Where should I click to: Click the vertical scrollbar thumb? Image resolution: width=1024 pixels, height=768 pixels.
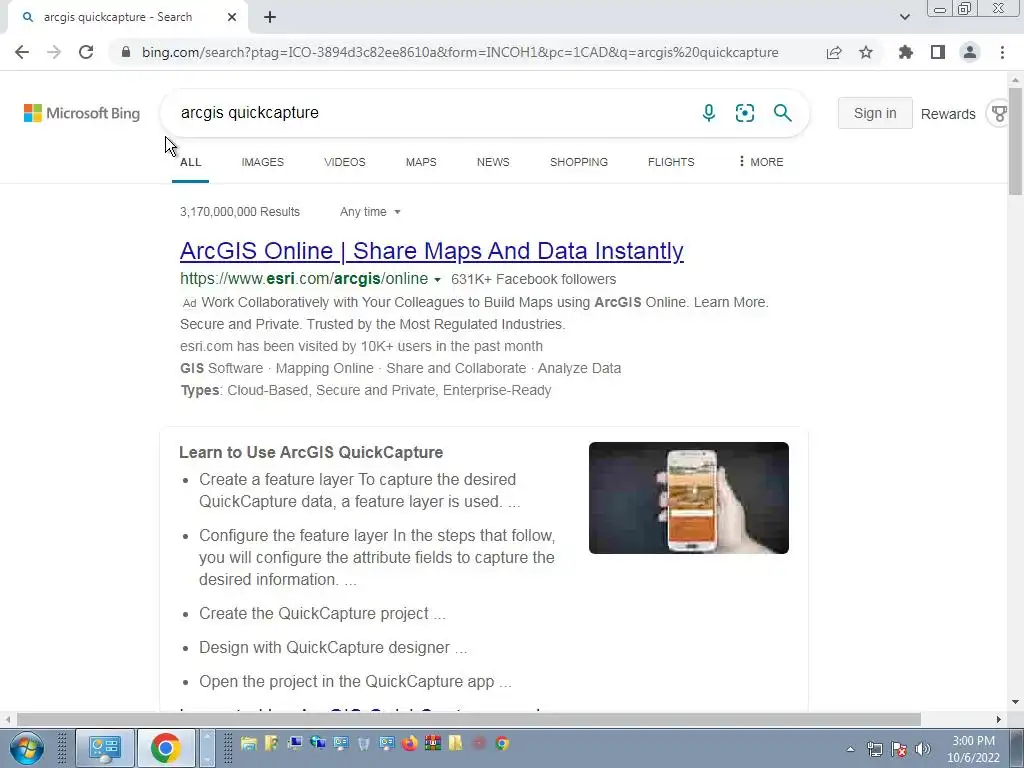tap(1015, 140)
